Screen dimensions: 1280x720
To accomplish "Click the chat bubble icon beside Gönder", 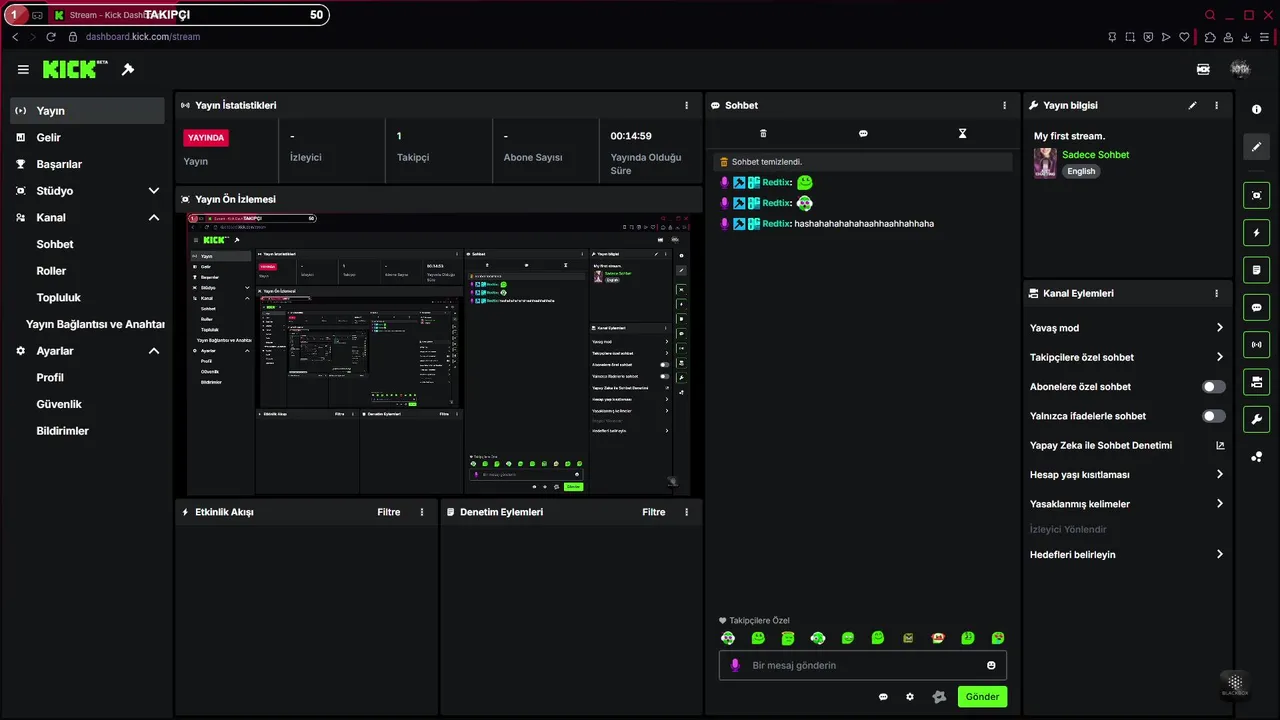I will pyautogui.click(x=883, y=697).
